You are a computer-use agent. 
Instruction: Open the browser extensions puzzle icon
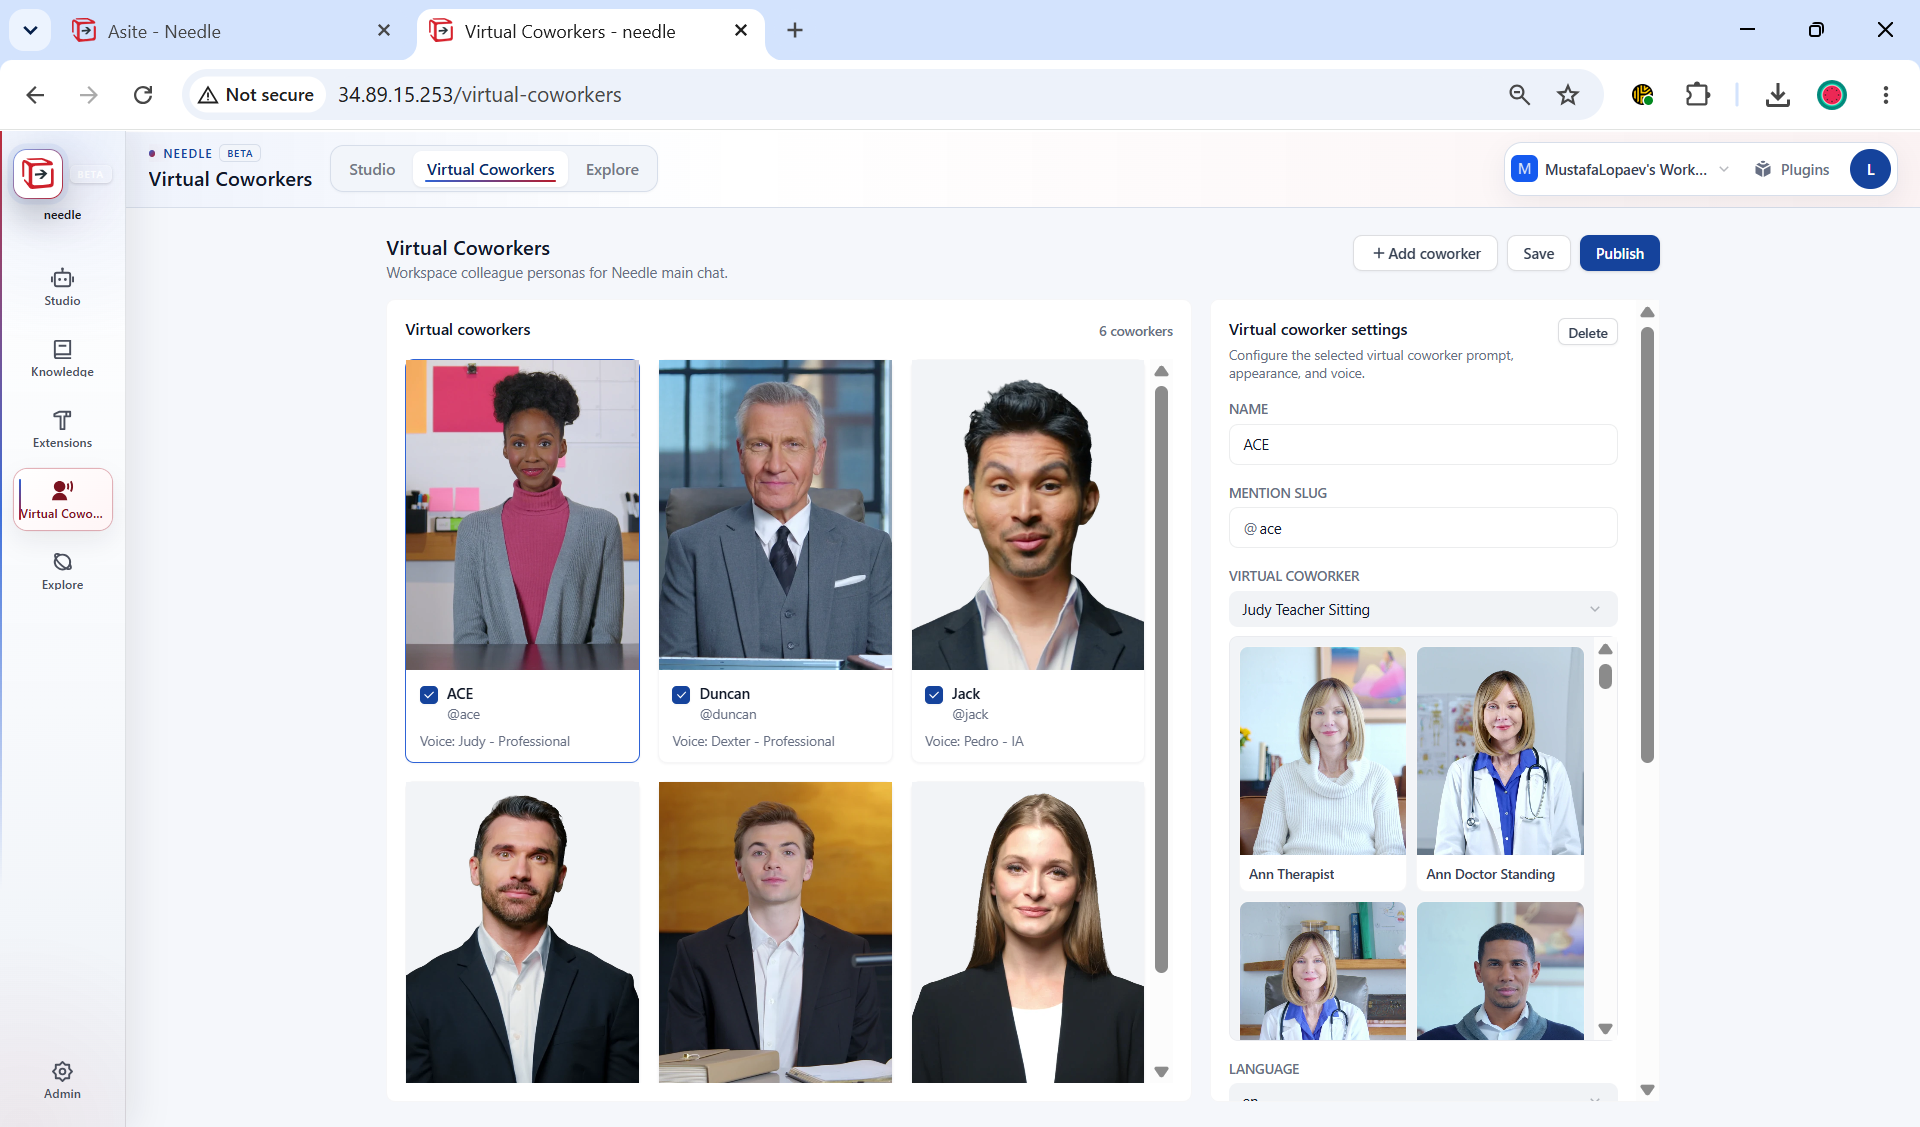click(x=1697, y=95)
